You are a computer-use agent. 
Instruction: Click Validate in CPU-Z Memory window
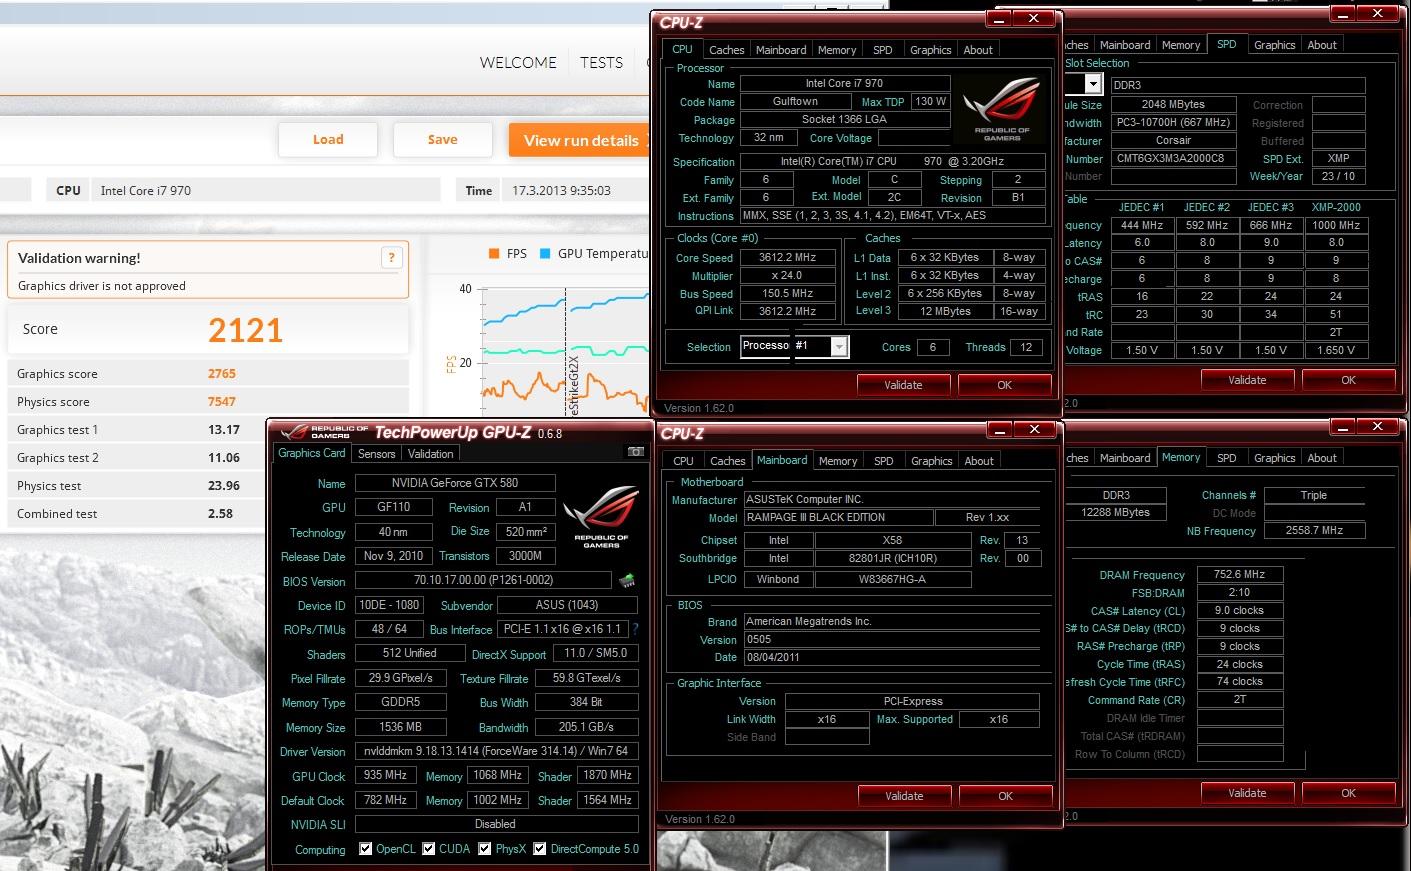click(x=1247, y=793)
